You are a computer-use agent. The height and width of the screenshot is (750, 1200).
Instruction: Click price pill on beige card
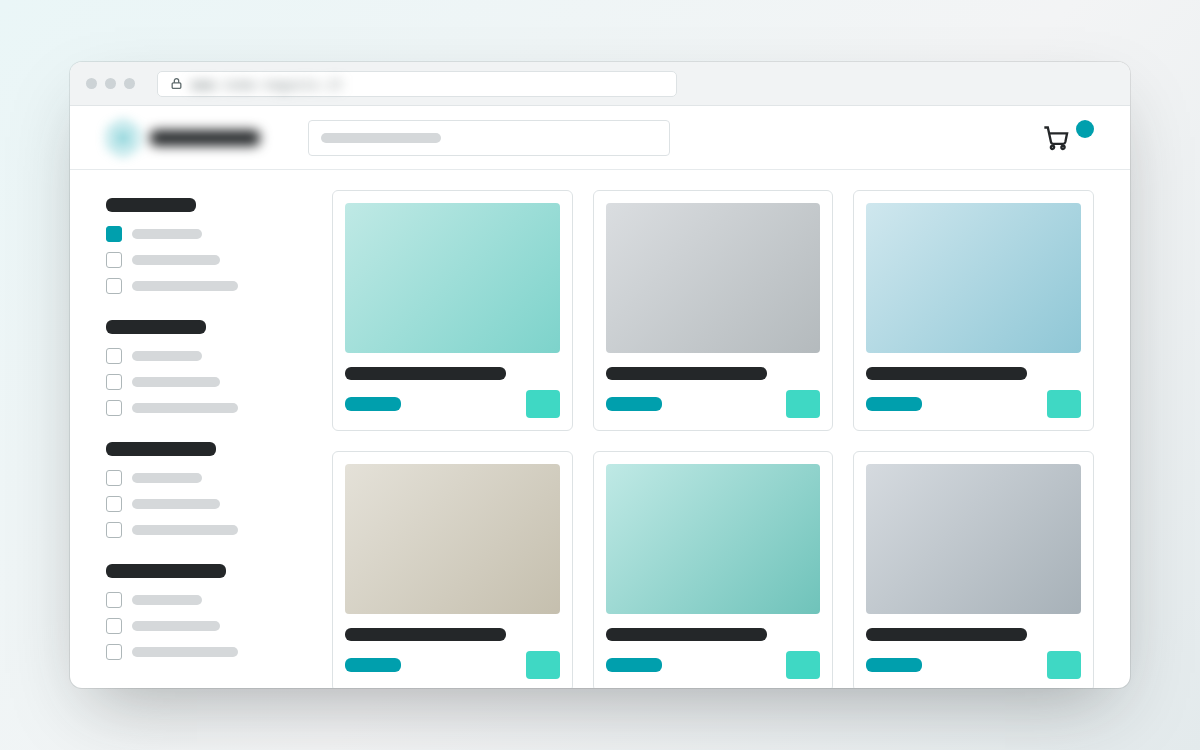(373, 665)
